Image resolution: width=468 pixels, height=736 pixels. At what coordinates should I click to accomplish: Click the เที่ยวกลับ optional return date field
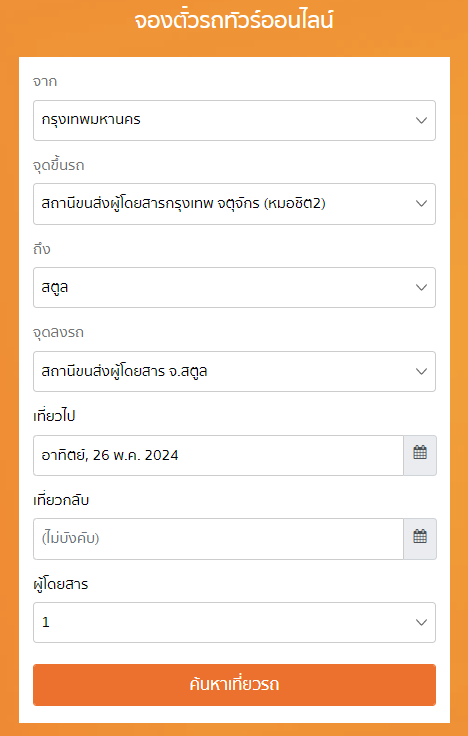[218, 538]
